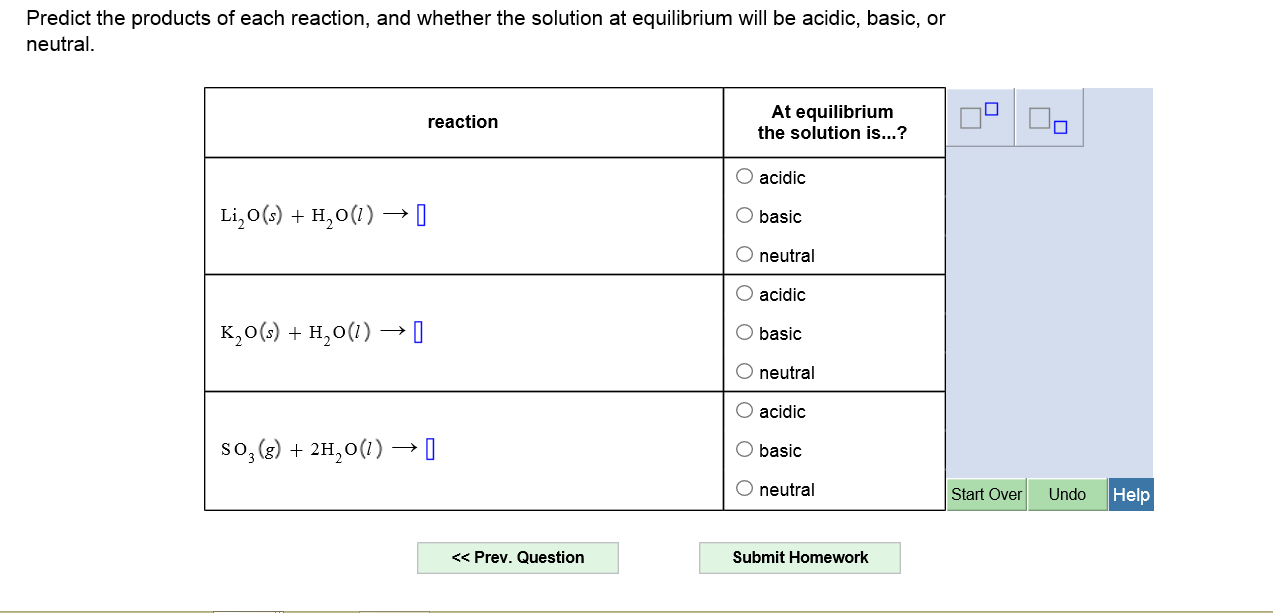Select the subscript input icon

coord(1048,117)
